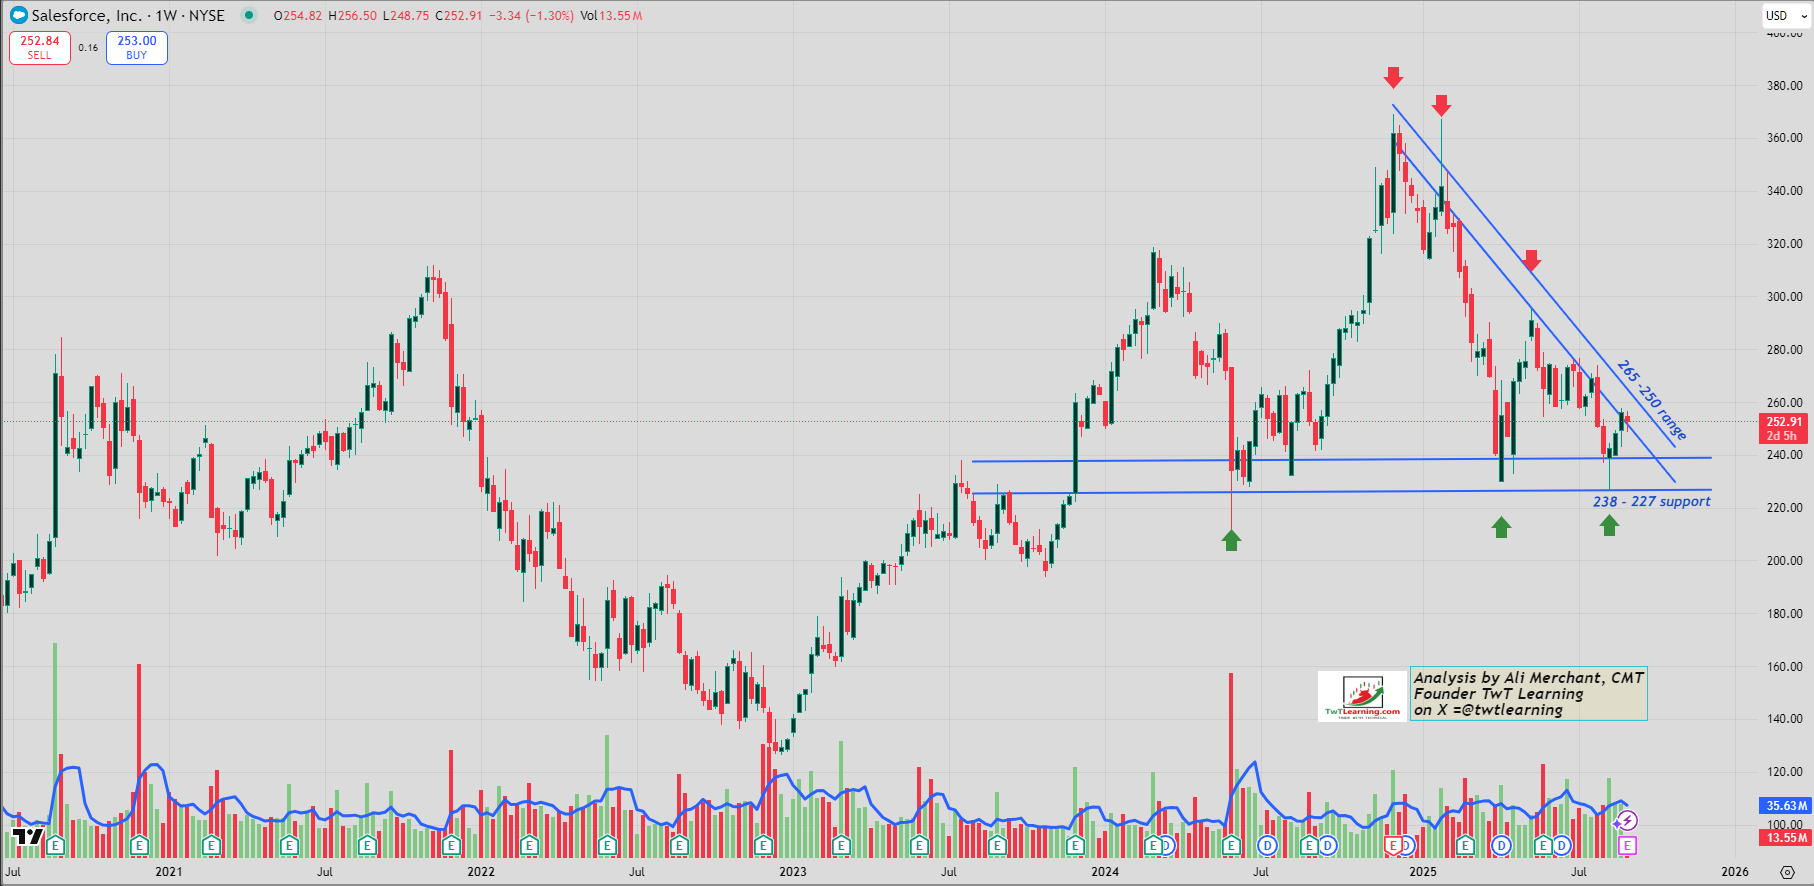Click the blue 35.63M volume average label
Screen dimensions: 1814x886
1786,805
